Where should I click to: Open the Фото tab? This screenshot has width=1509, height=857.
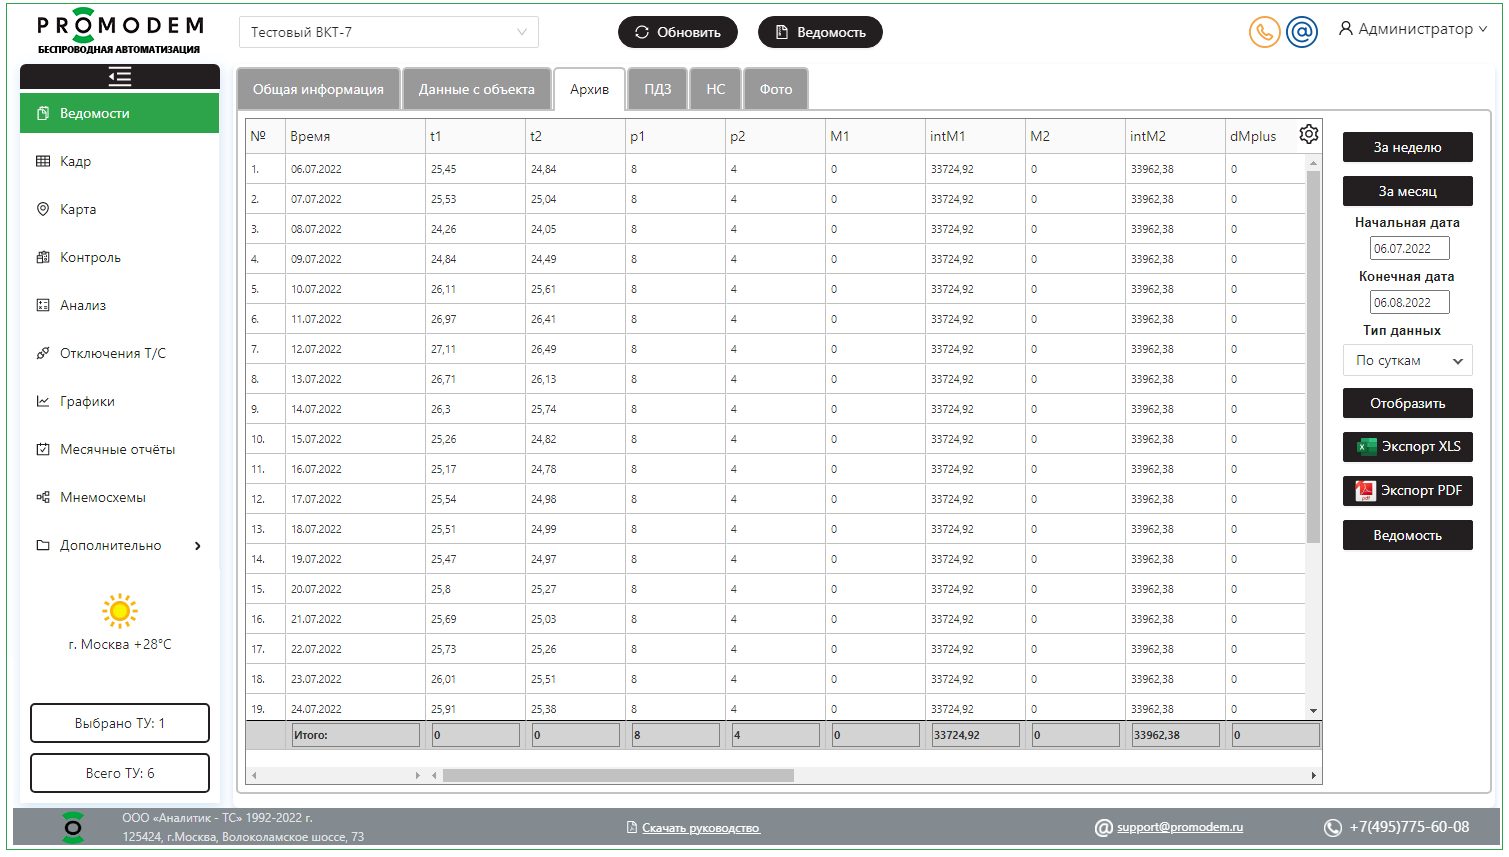coord(776,89)
